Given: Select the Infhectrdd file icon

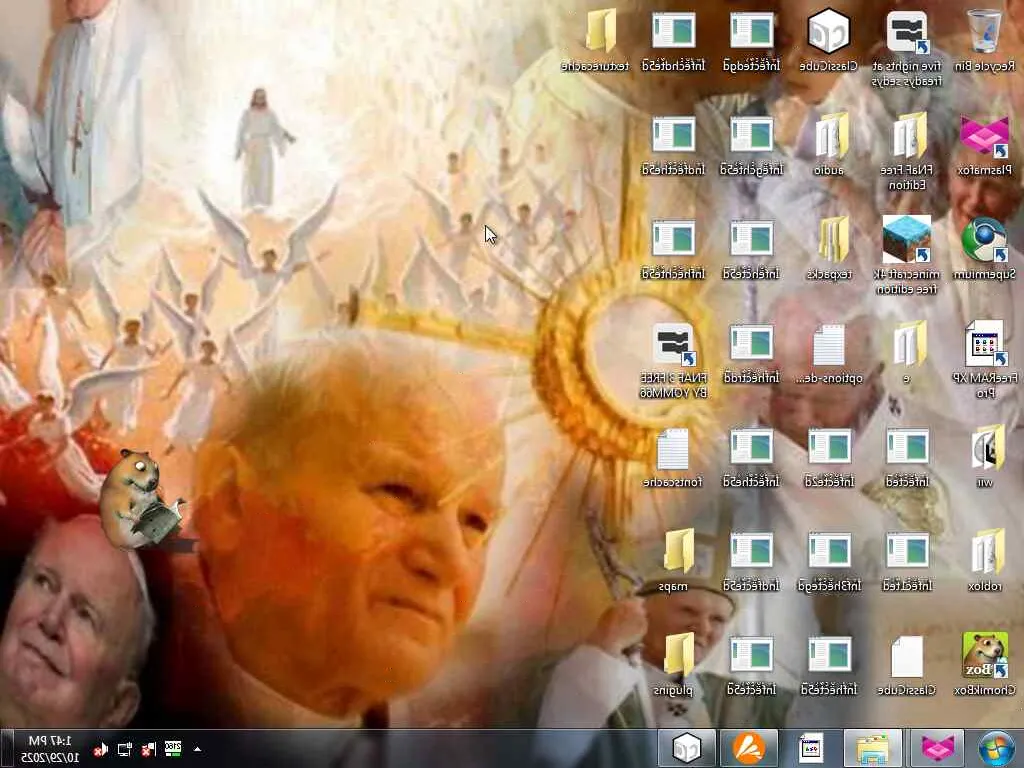Looking at the screenshot, I should coord(751,353).
